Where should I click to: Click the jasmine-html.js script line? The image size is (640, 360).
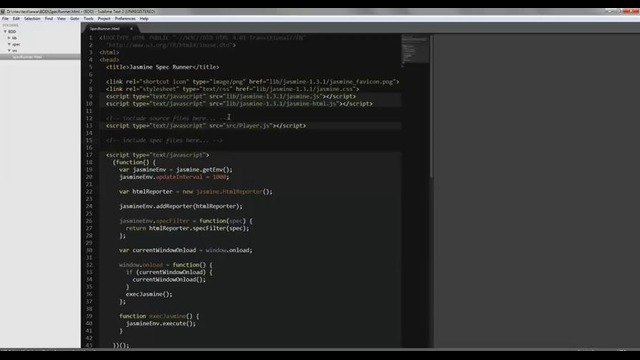point(239,104)
